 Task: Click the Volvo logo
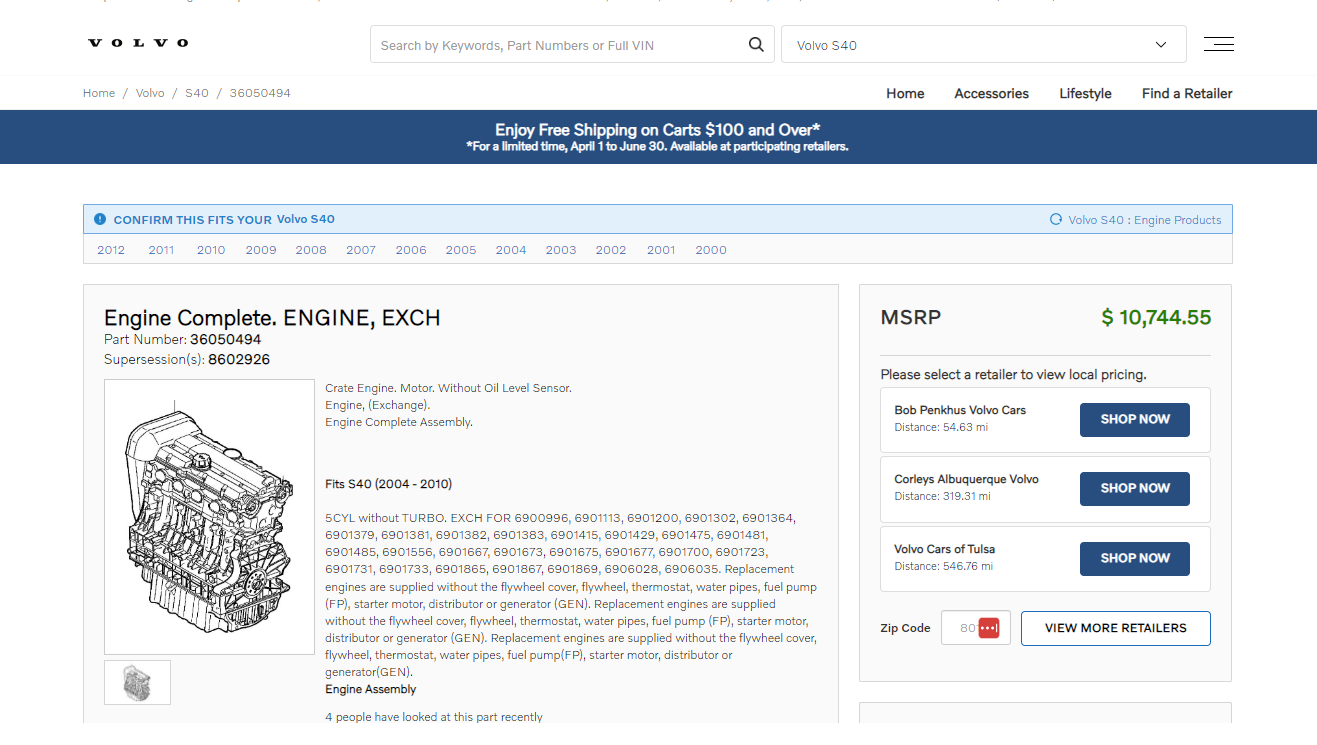(138, 43)
